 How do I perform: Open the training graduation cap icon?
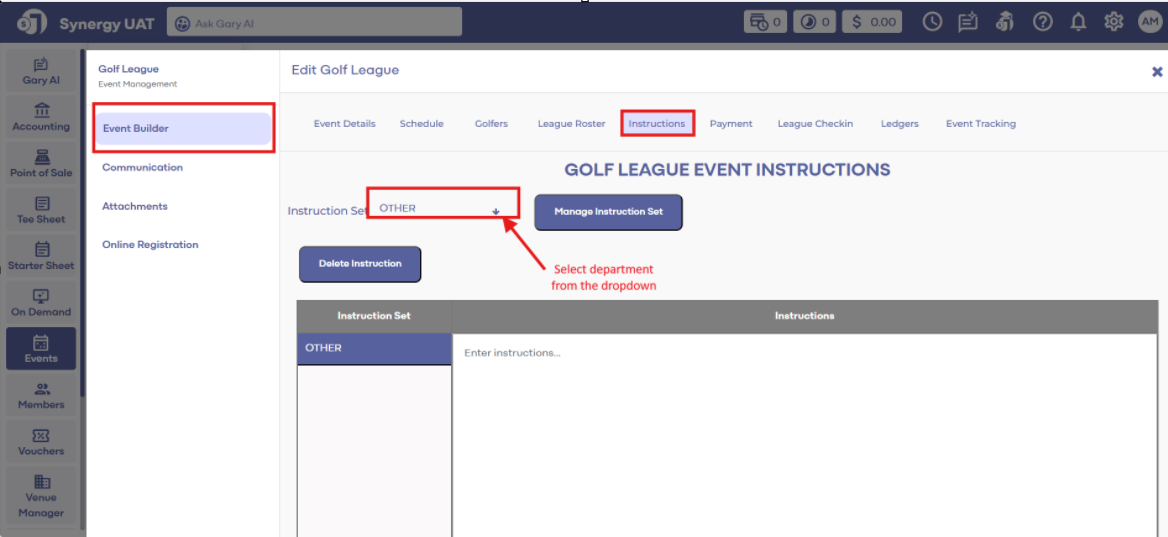pyautogui.click(x=1005, y=22)
